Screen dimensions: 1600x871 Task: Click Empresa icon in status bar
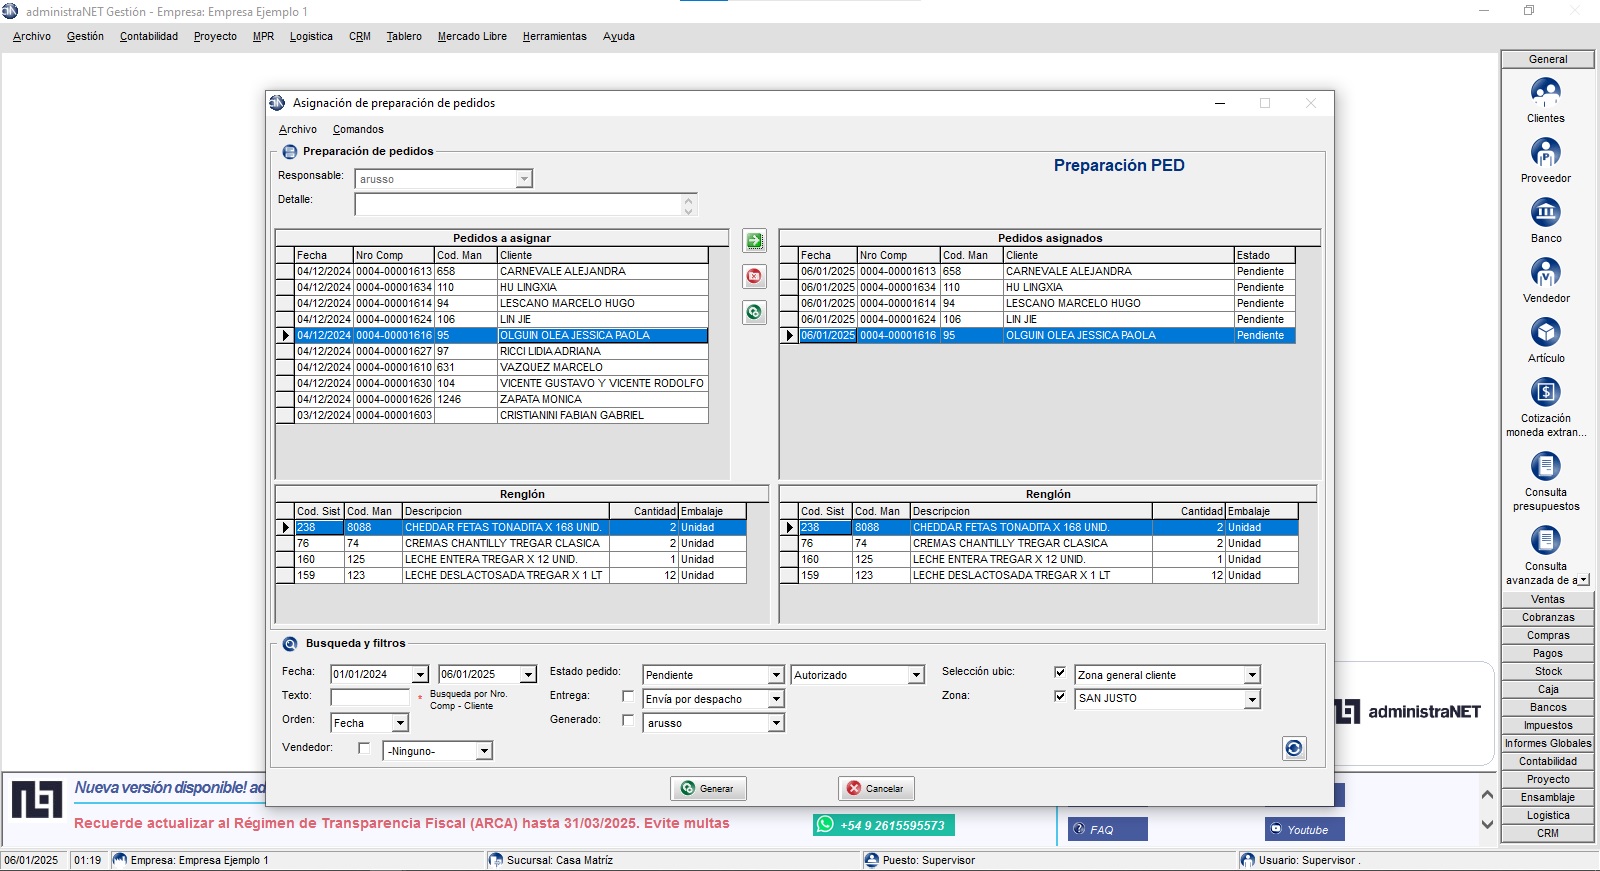120,860
